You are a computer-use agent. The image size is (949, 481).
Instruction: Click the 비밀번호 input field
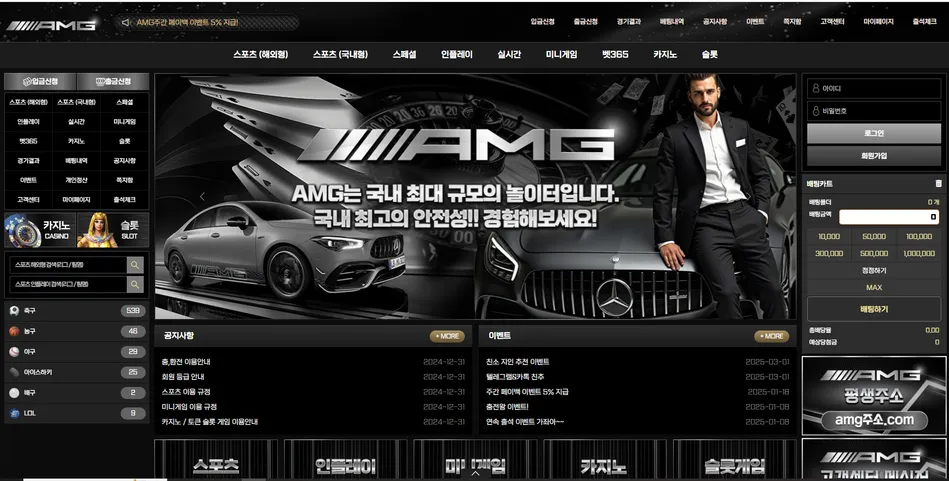(873, 111)
